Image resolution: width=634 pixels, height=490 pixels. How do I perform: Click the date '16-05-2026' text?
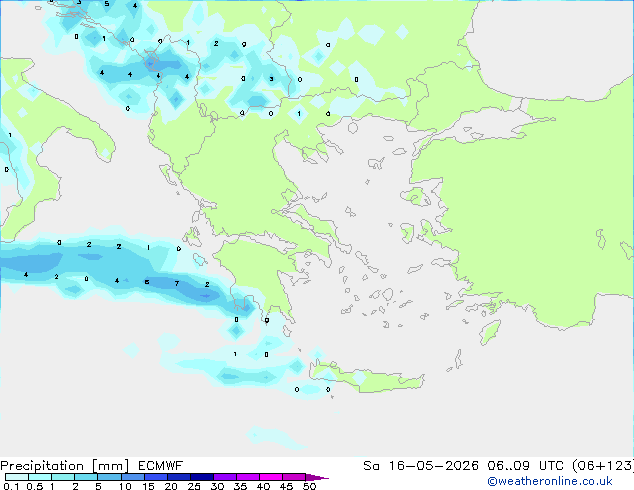pos(434,466)
